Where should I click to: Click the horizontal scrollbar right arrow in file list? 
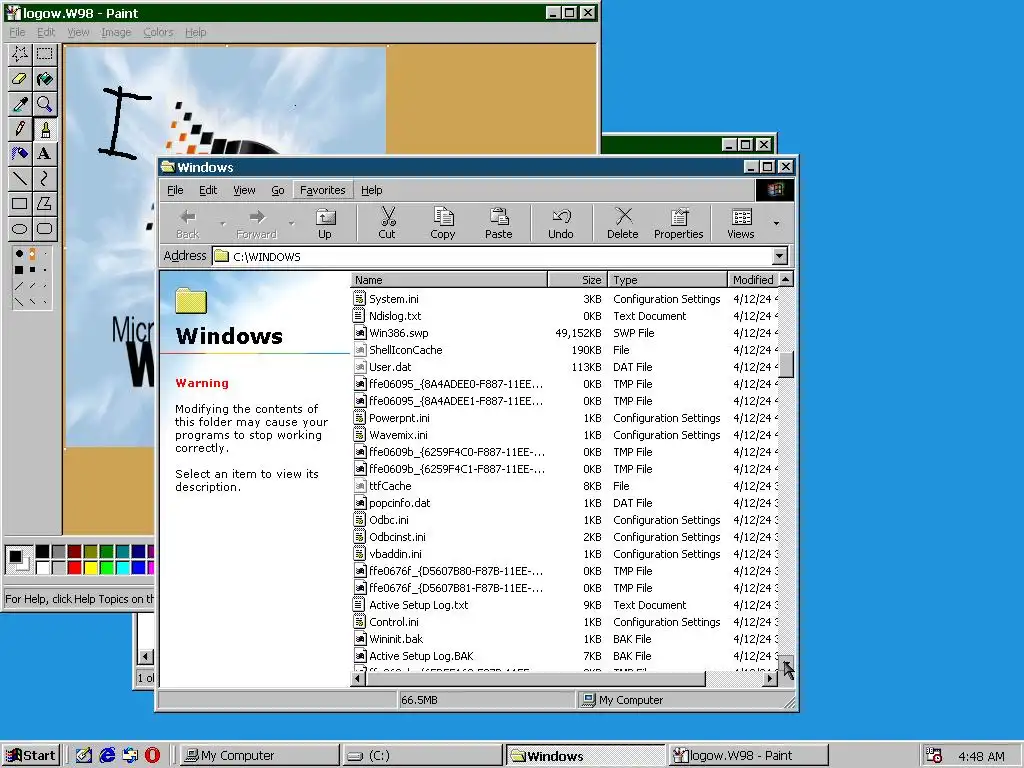pos(770,679)
